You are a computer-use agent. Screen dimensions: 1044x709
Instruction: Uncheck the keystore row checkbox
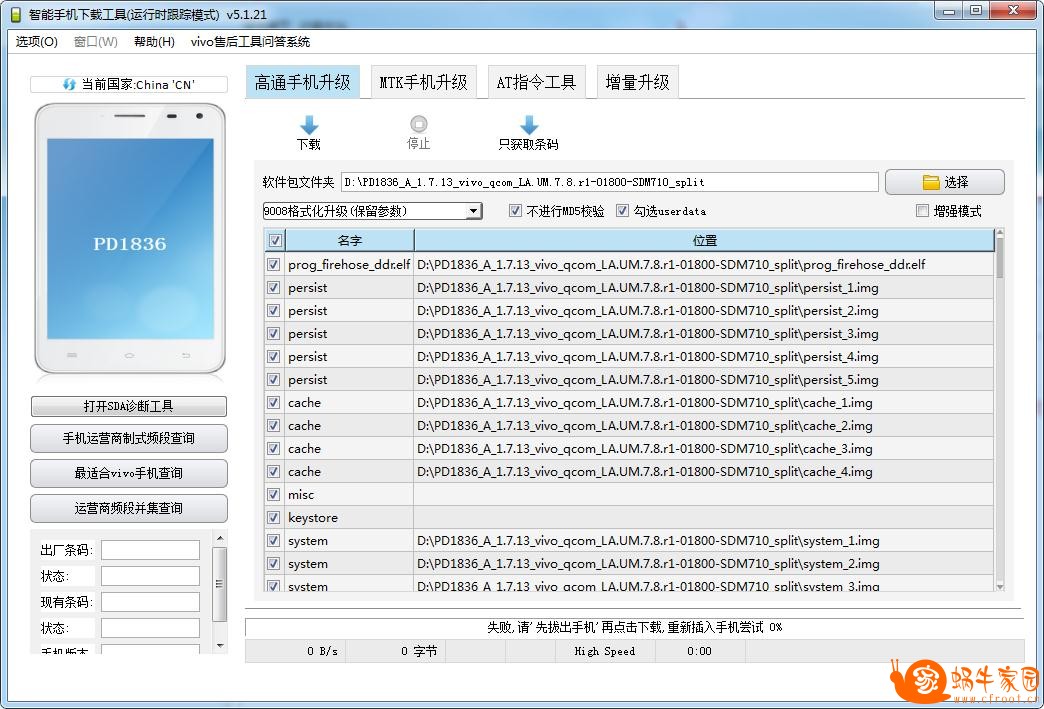pyautogui.click(x=273, y=517)
